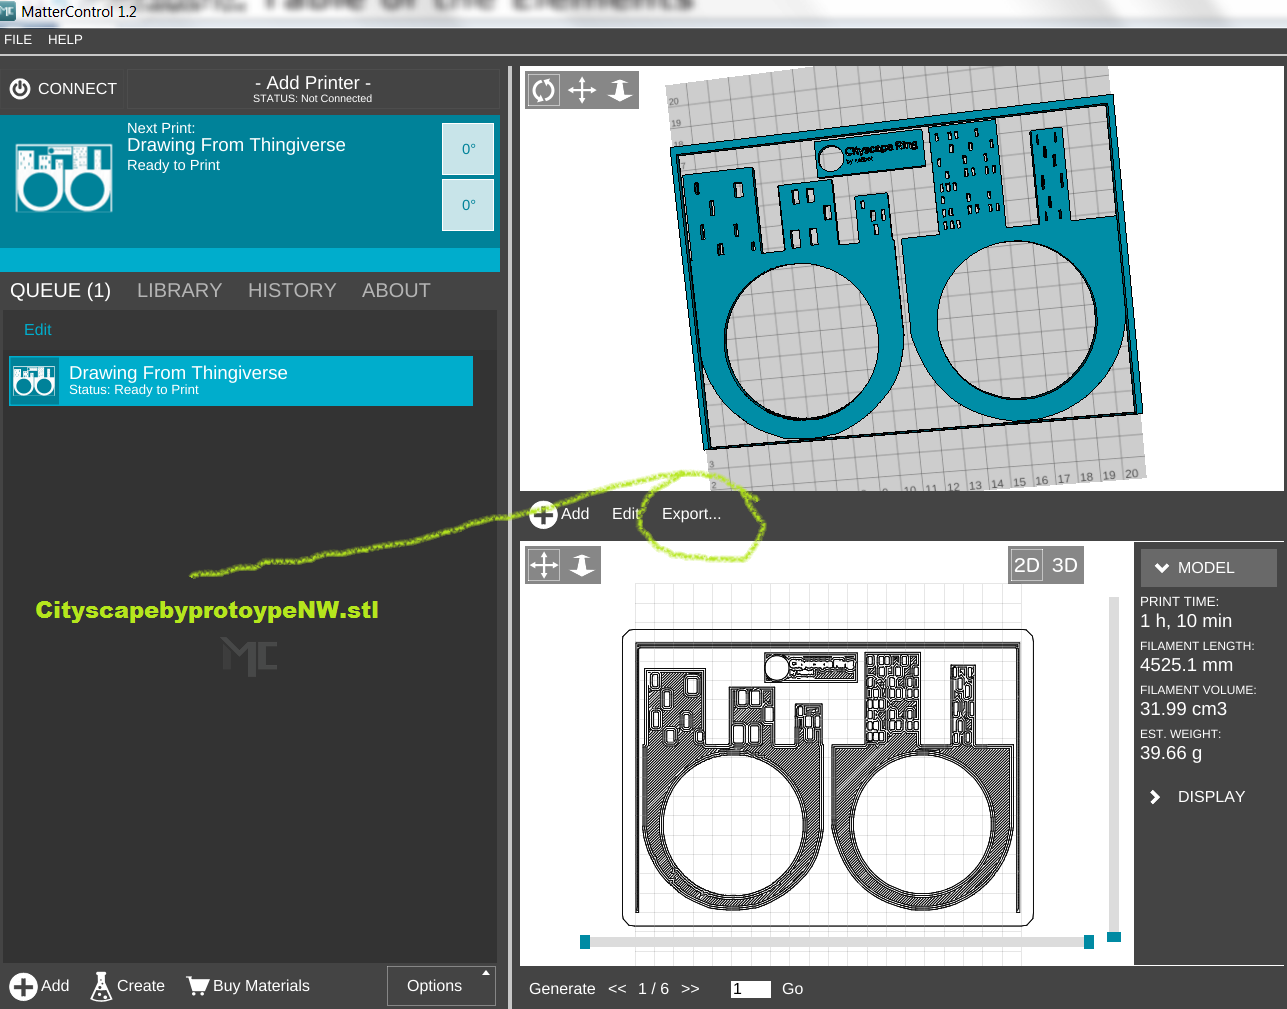Open the HELP menu
This screenshot has height=1009, width=1287.
tap(65, 40)
